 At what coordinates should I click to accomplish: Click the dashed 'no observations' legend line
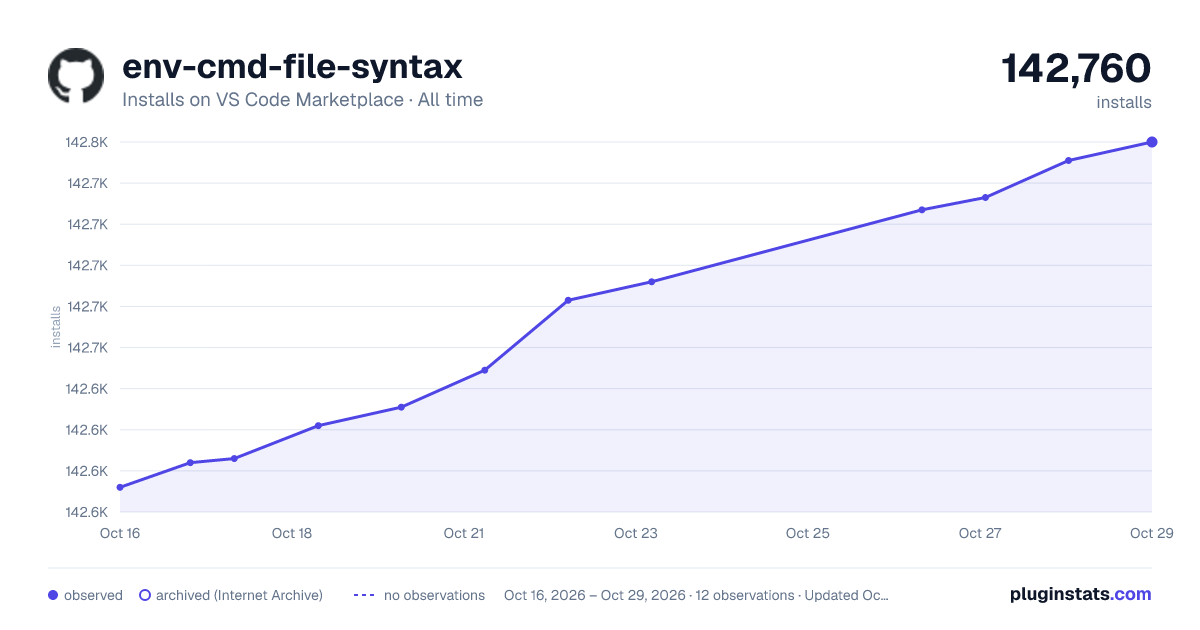coord(363,595)
